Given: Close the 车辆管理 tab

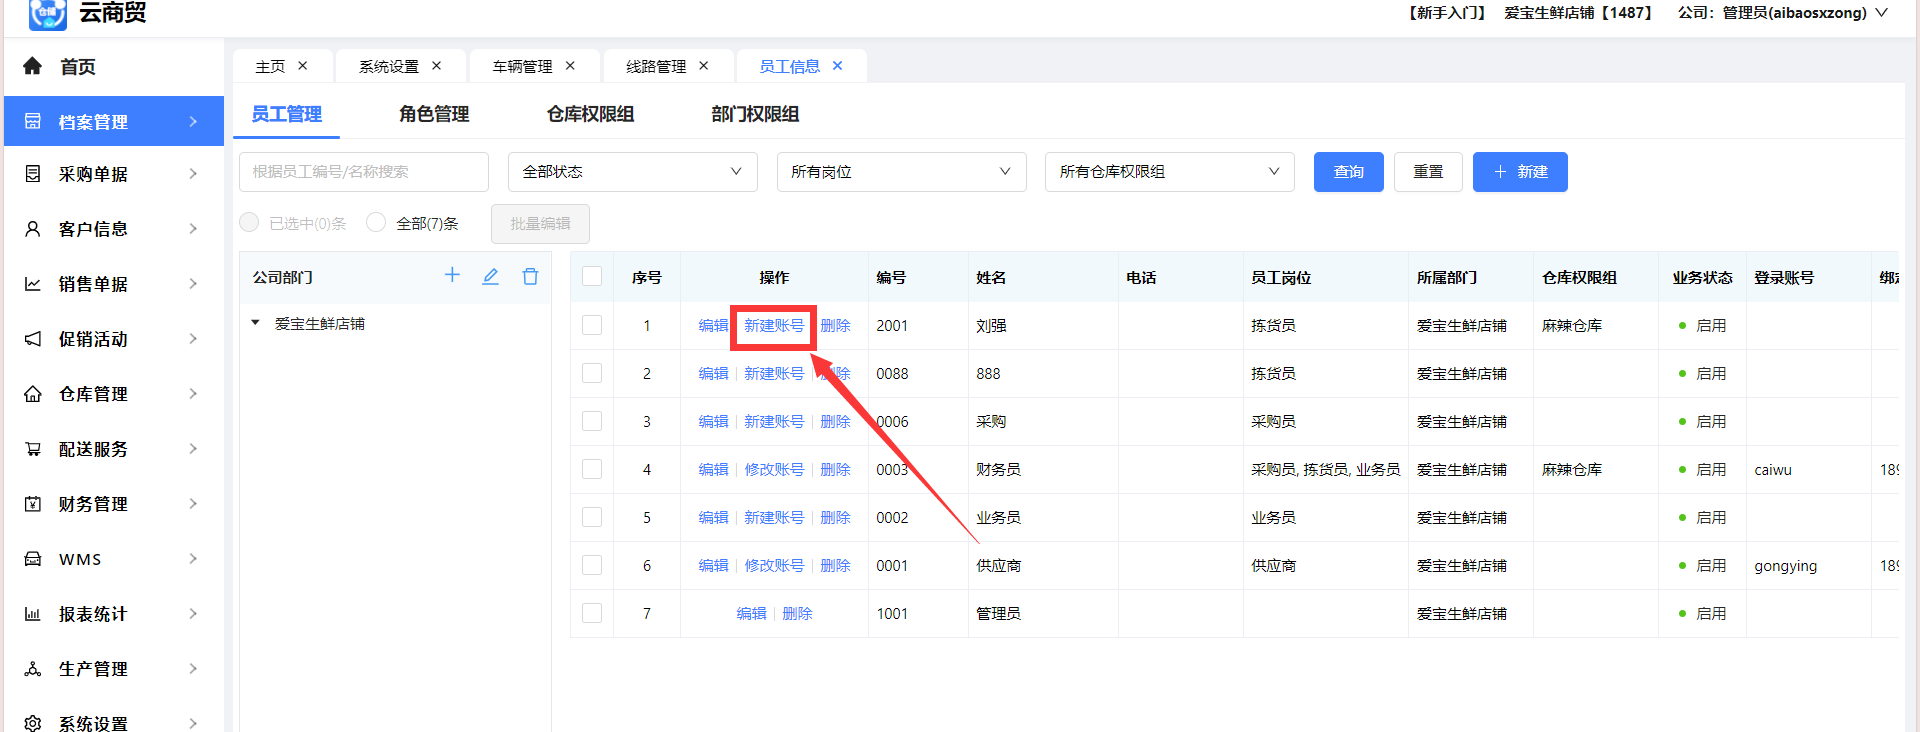Looking at the screenshot, I should [570, 66].
